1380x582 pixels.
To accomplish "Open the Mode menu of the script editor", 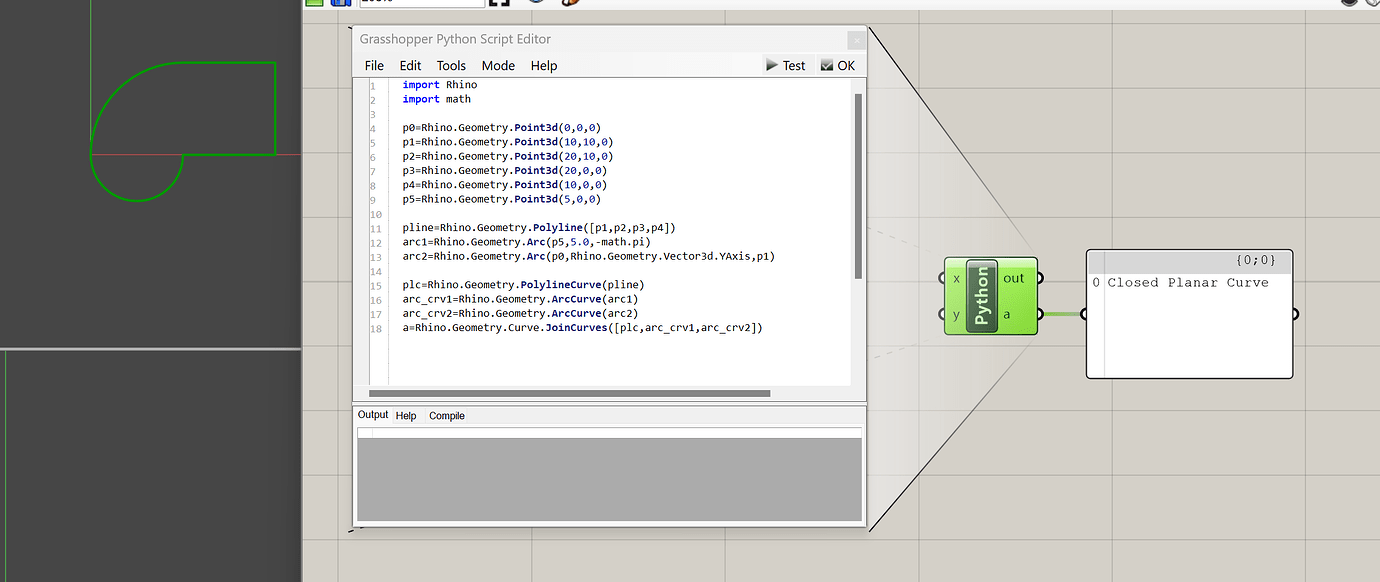I will click(x=498, y=65).
